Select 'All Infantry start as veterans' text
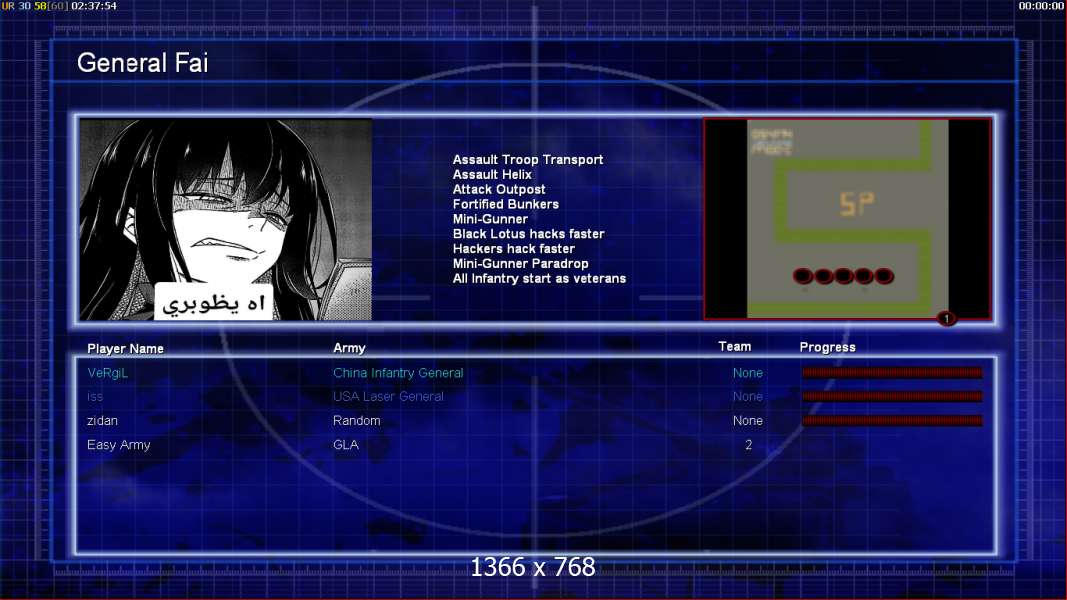The width and height of the screenshot is (1067, 600). 539,279
